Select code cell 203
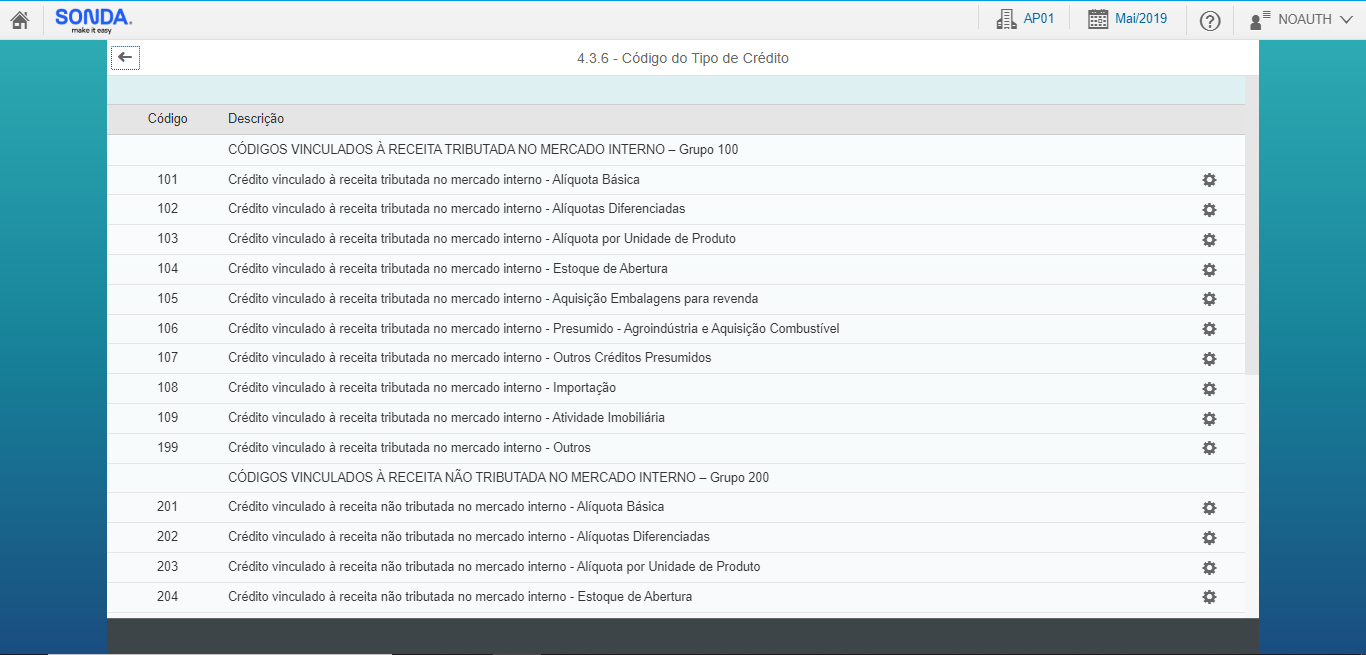 tap(168, 567)
